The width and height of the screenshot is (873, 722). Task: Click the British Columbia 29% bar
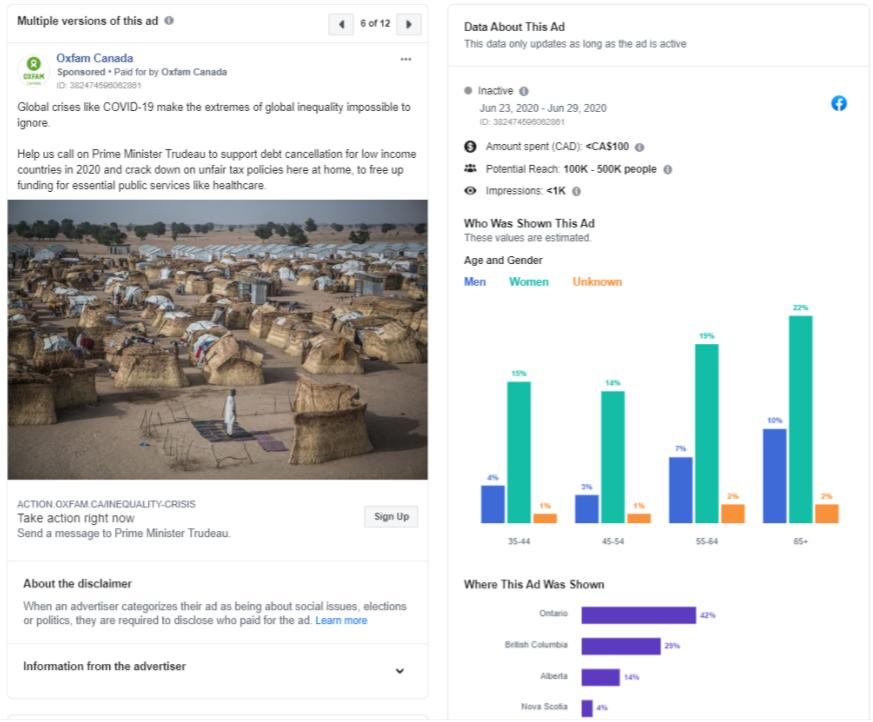click(x=621, y=646)
